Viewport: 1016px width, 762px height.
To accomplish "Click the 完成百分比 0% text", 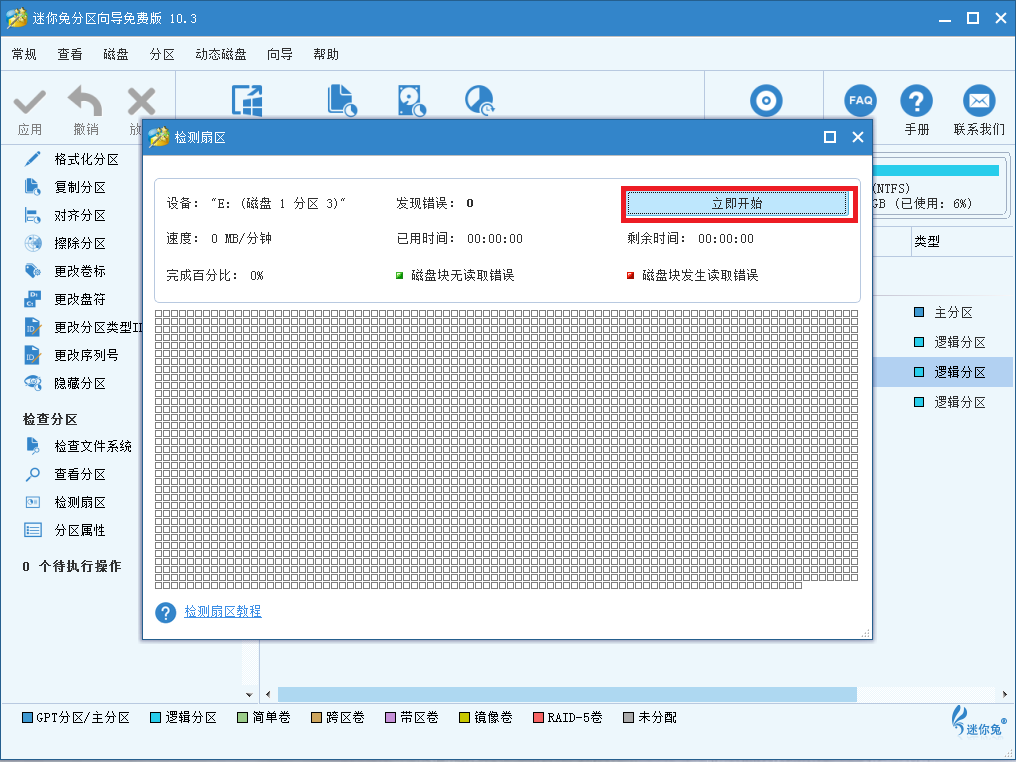I will point(214,275).
